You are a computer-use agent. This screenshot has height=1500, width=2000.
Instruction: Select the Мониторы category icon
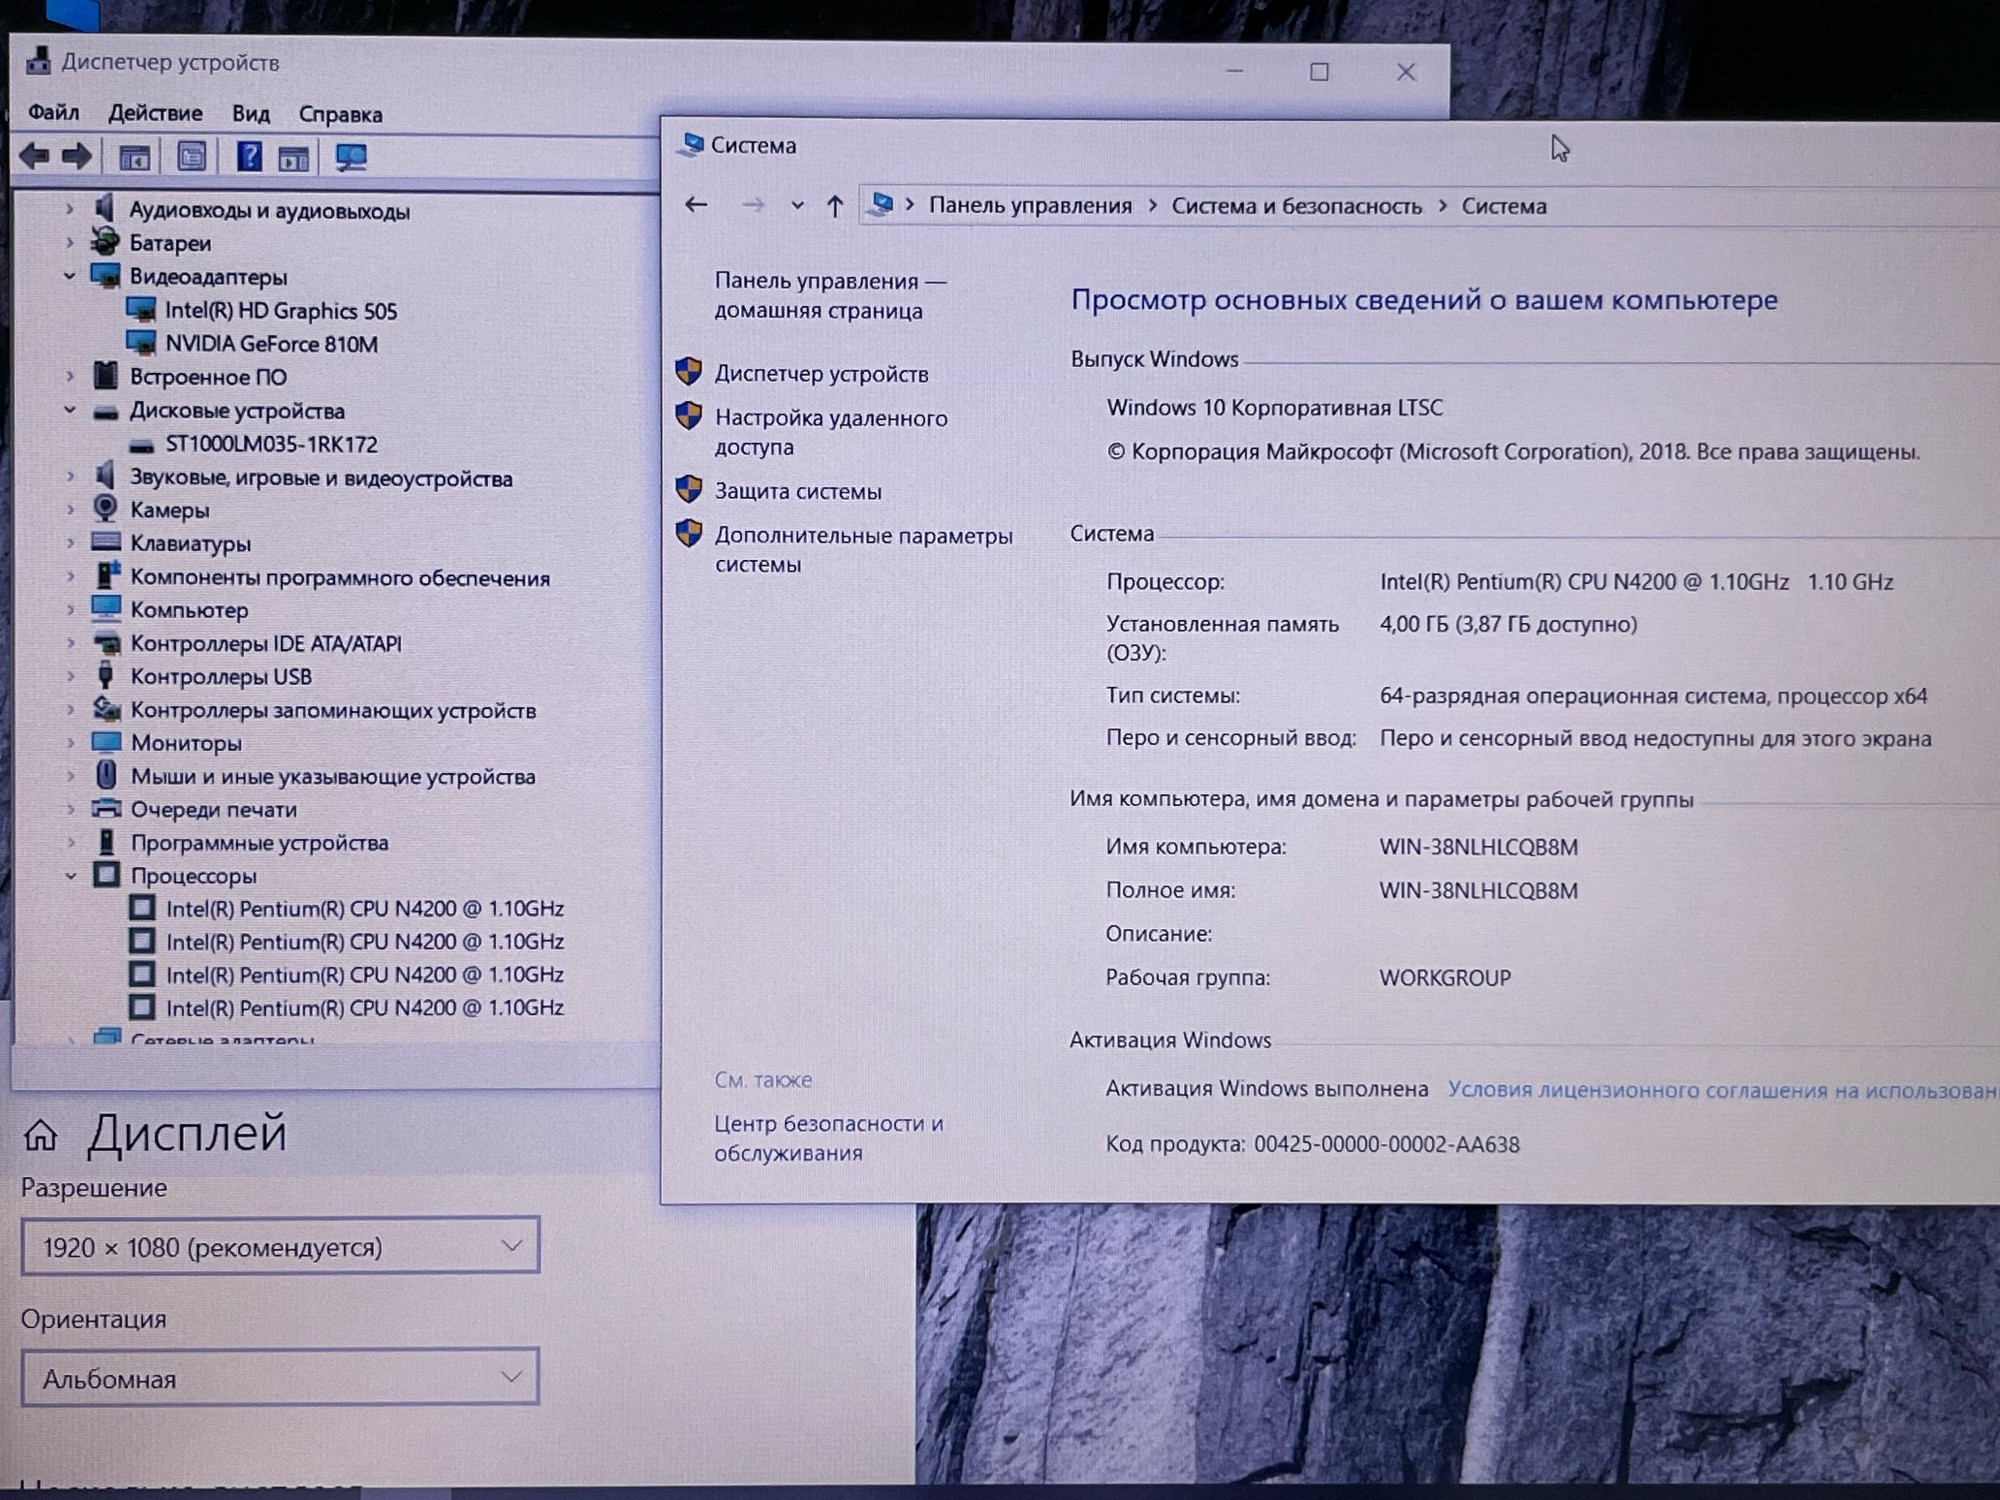tap(106, 742)
